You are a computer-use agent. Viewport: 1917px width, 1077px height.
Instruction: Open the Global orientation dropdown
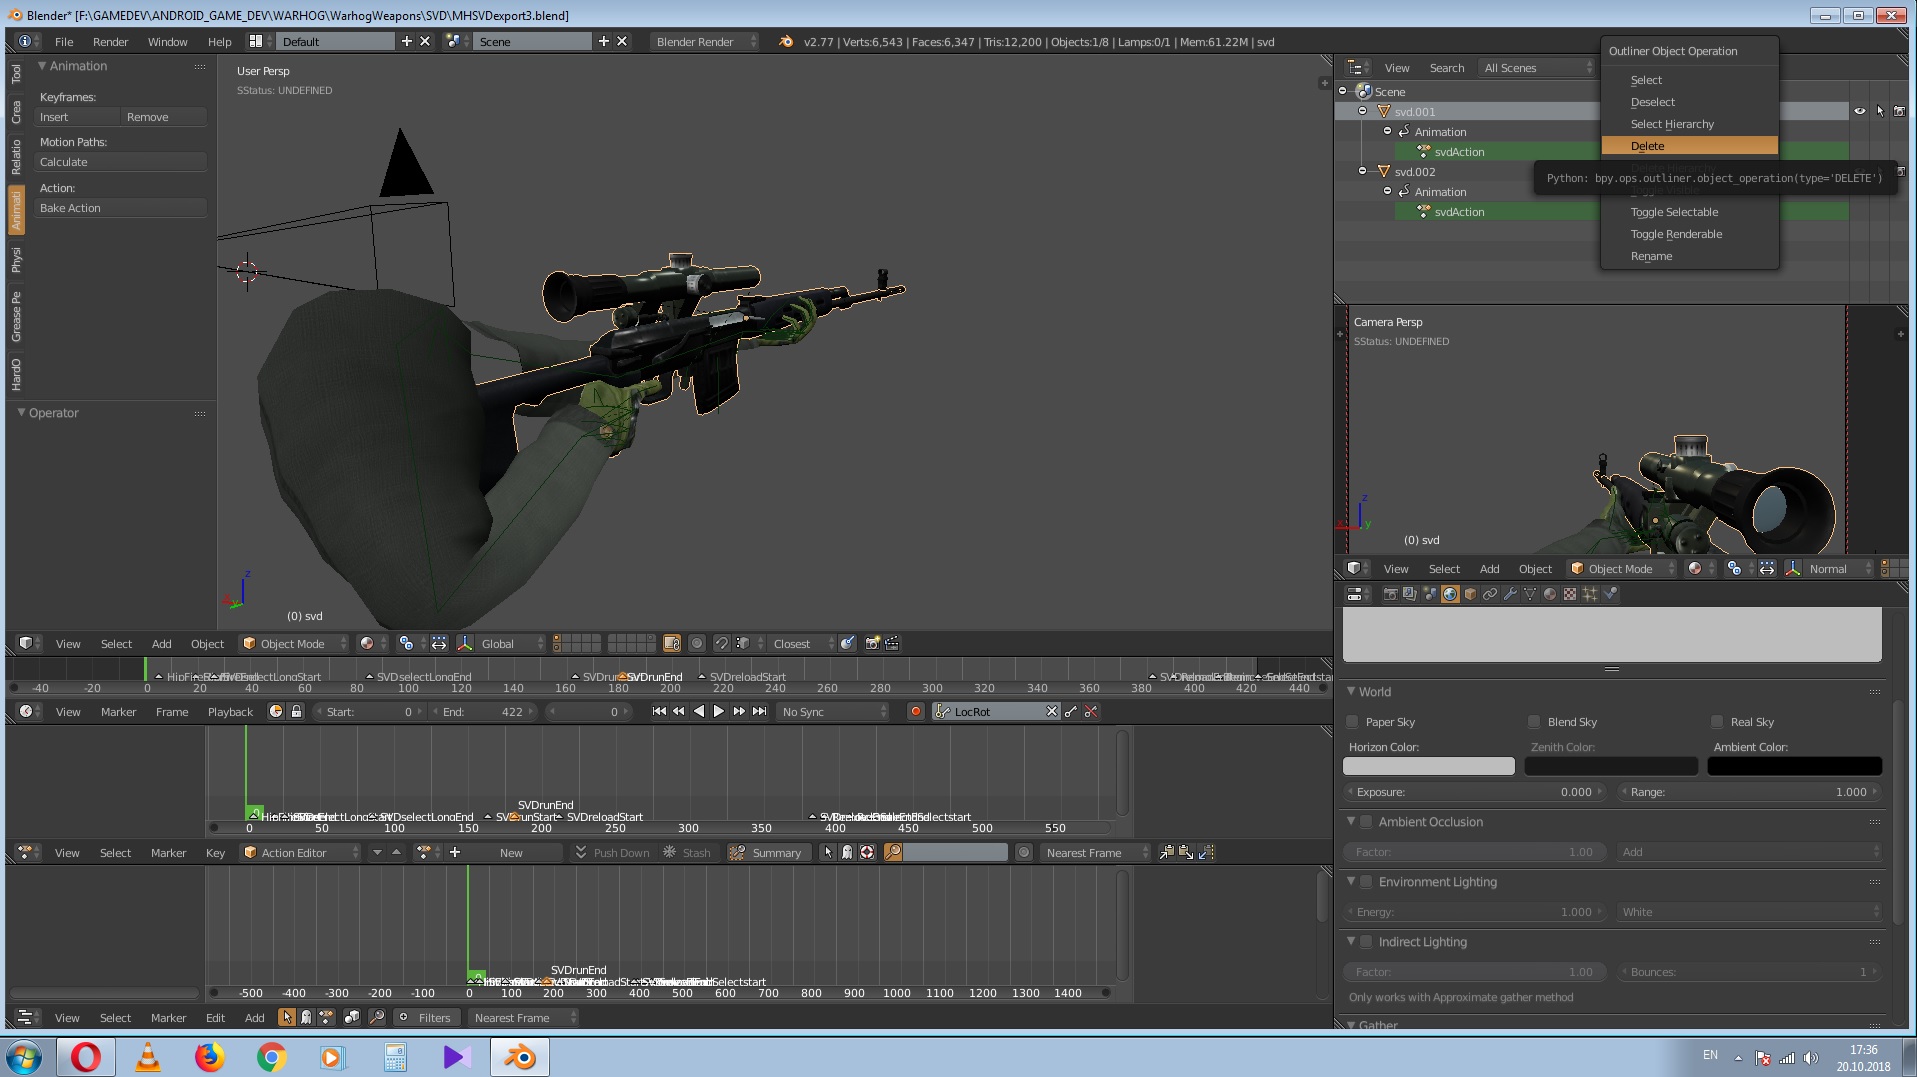click(x=511, y=644)
